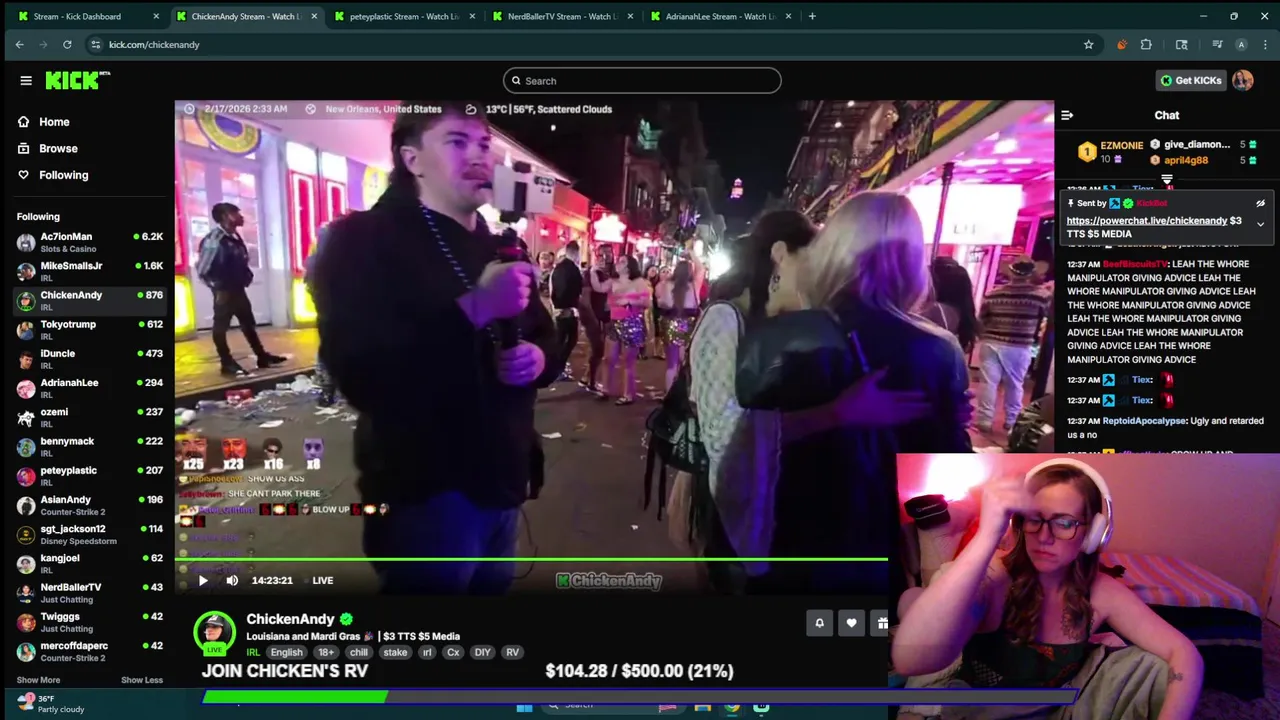This screenshot has width=1280, height=720.
Task: Click the video progress bar
Action: 531,559
